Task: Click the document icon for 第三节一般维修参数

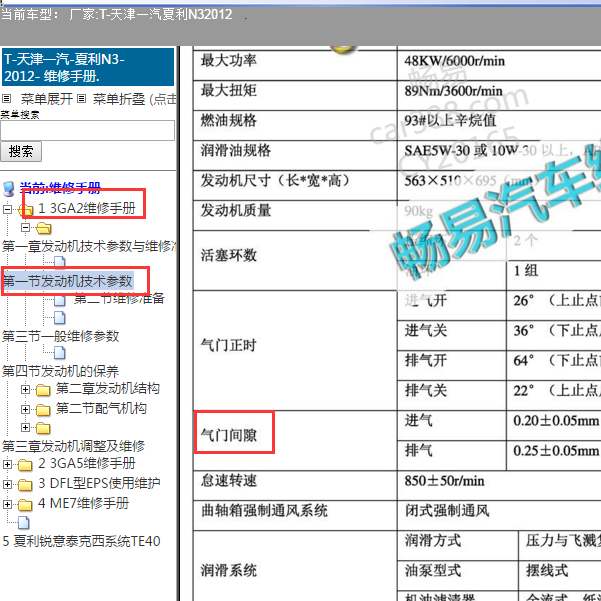Action: pos(59,317)
